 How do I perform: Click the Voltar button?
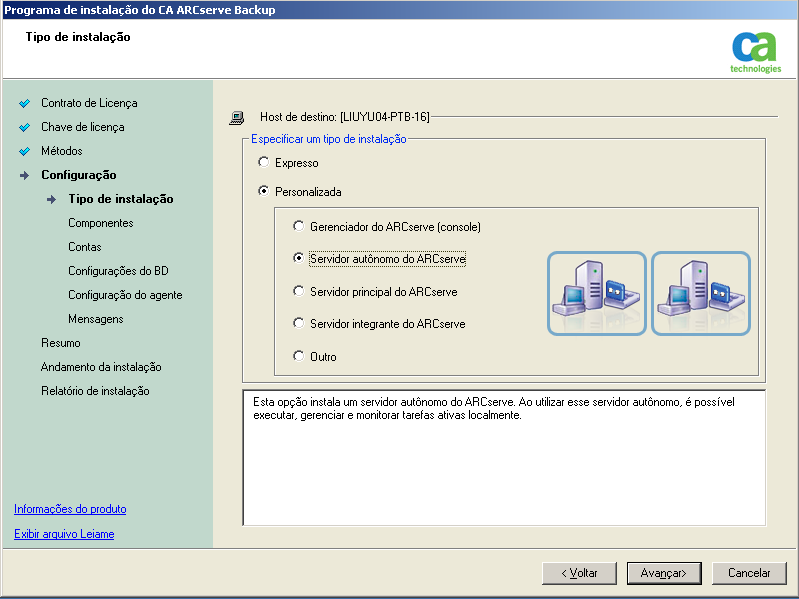[579, 573]
